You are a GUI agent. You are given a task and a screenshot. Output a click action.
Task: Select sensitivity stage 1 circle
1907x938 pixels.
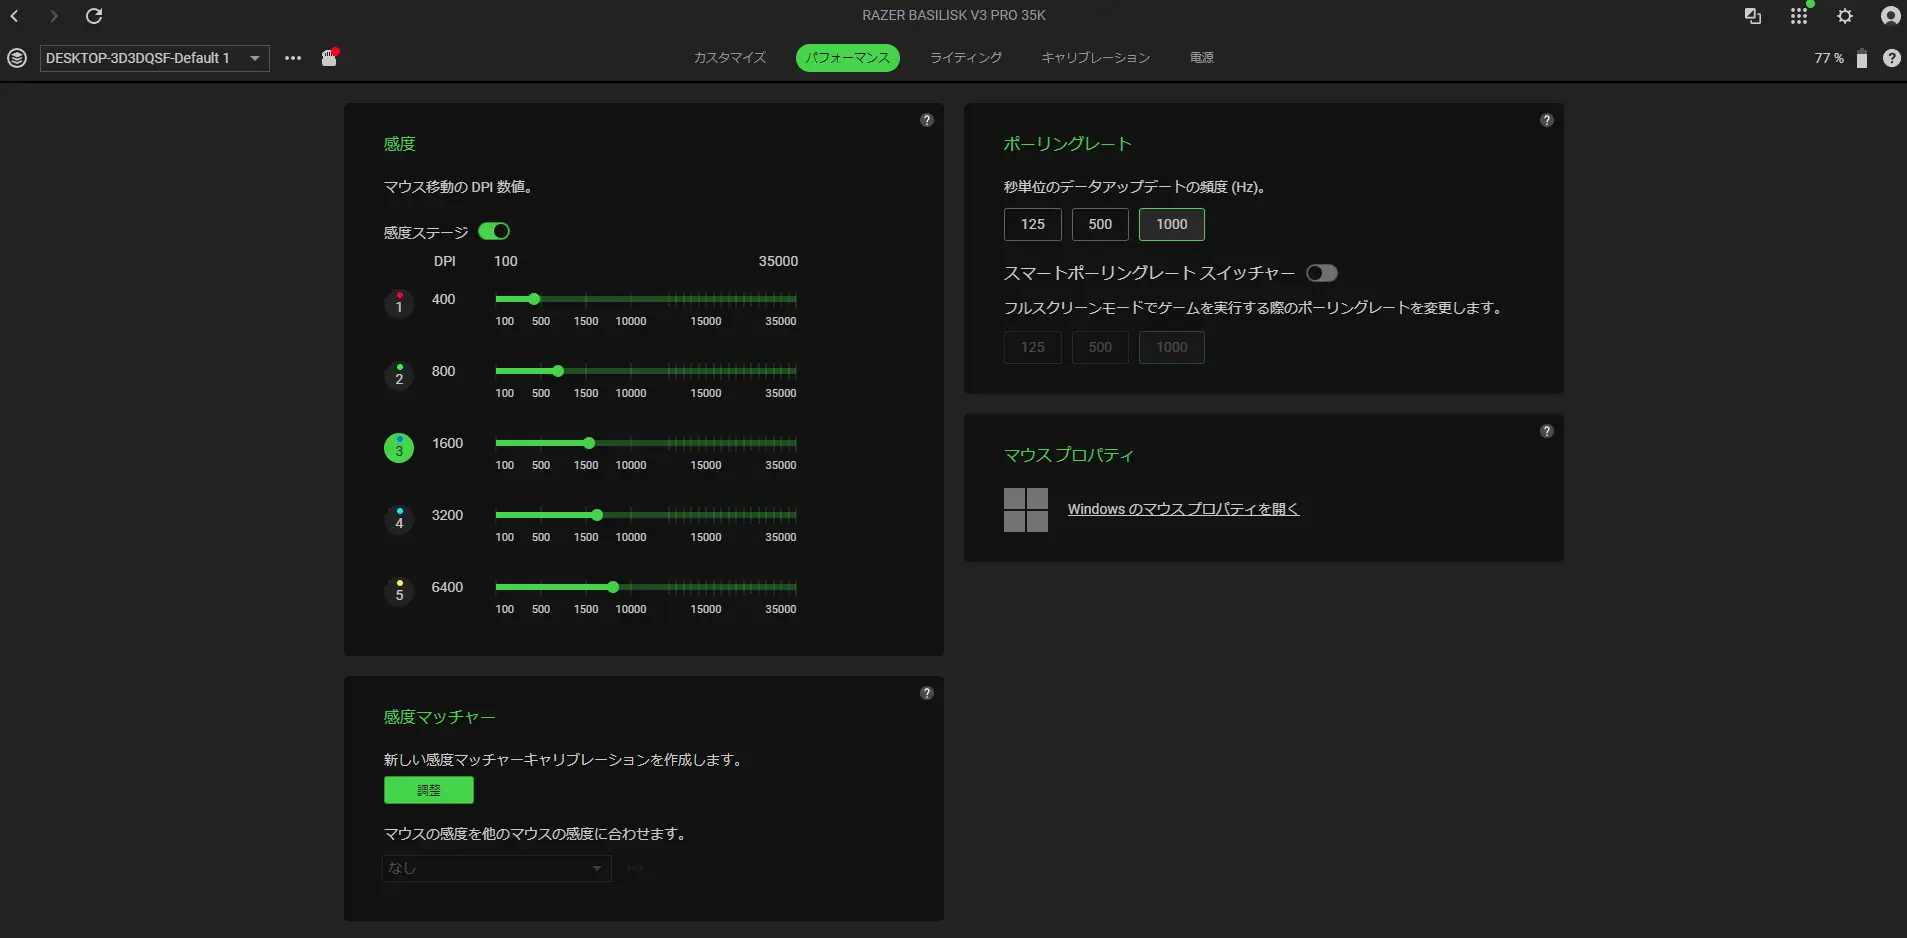click(x=399, y=303)
